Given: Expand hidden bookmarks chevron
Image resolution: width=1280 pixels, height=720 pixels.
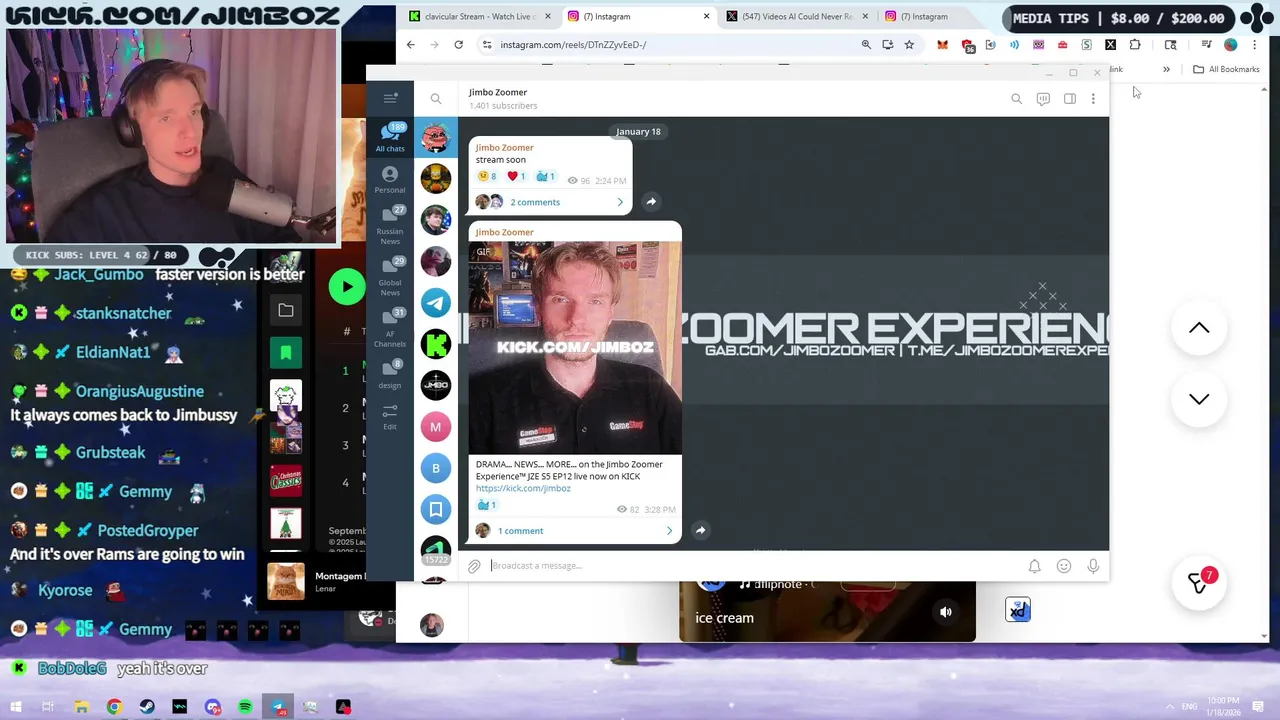Looking at the screenshot, I should point(1166,69).
